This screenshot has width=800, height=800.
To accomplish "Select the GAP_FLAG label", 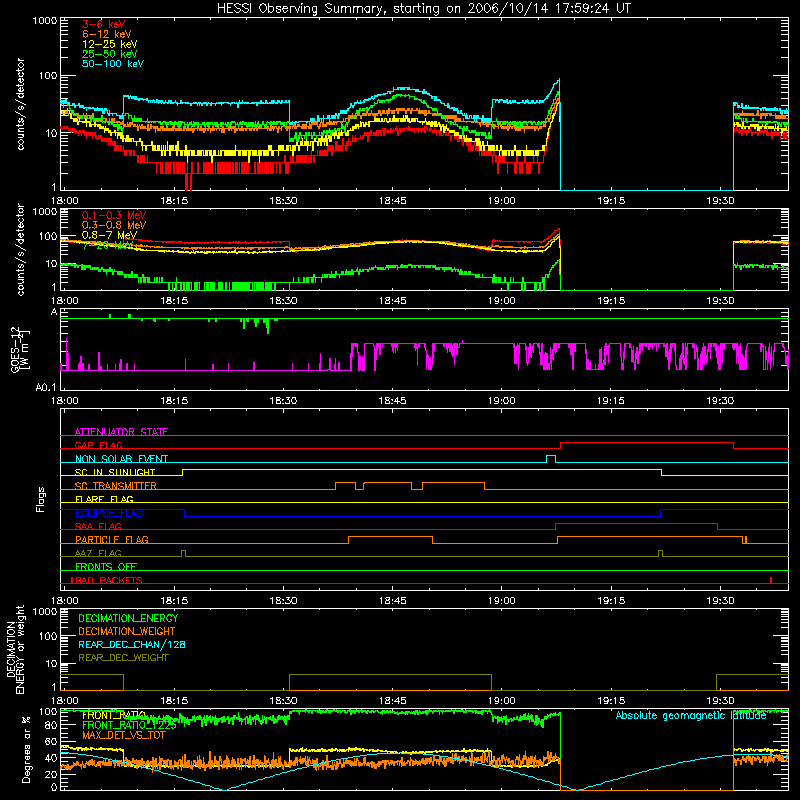I will (x=98, y=445).
